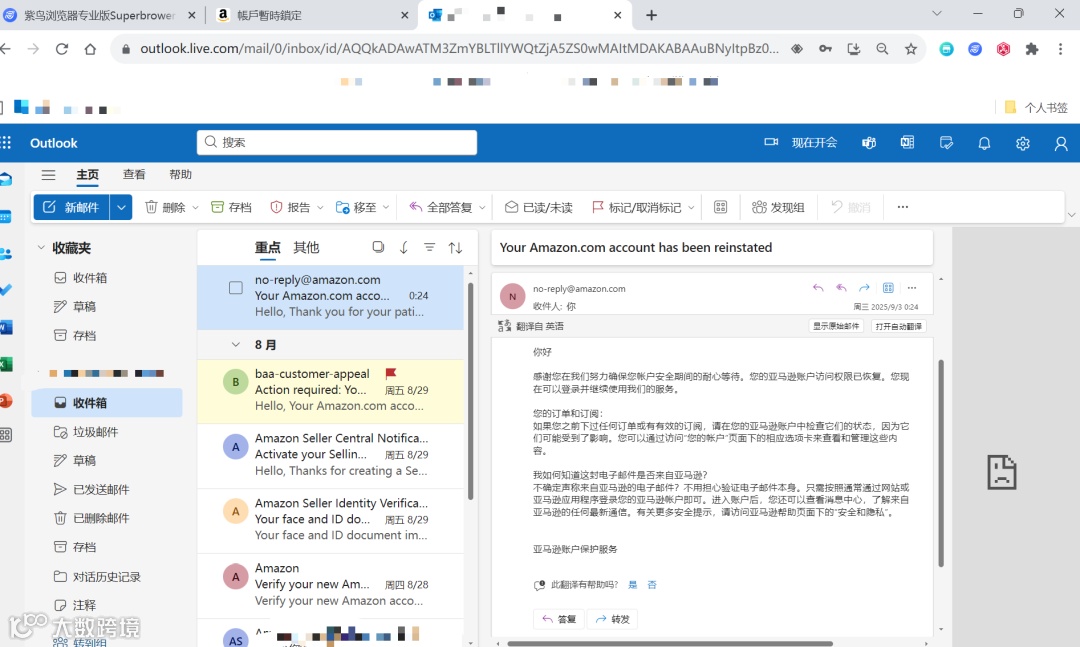
Task: Tick the checkbox on no-reply@amazon.com email
Action: pos(236,287)
